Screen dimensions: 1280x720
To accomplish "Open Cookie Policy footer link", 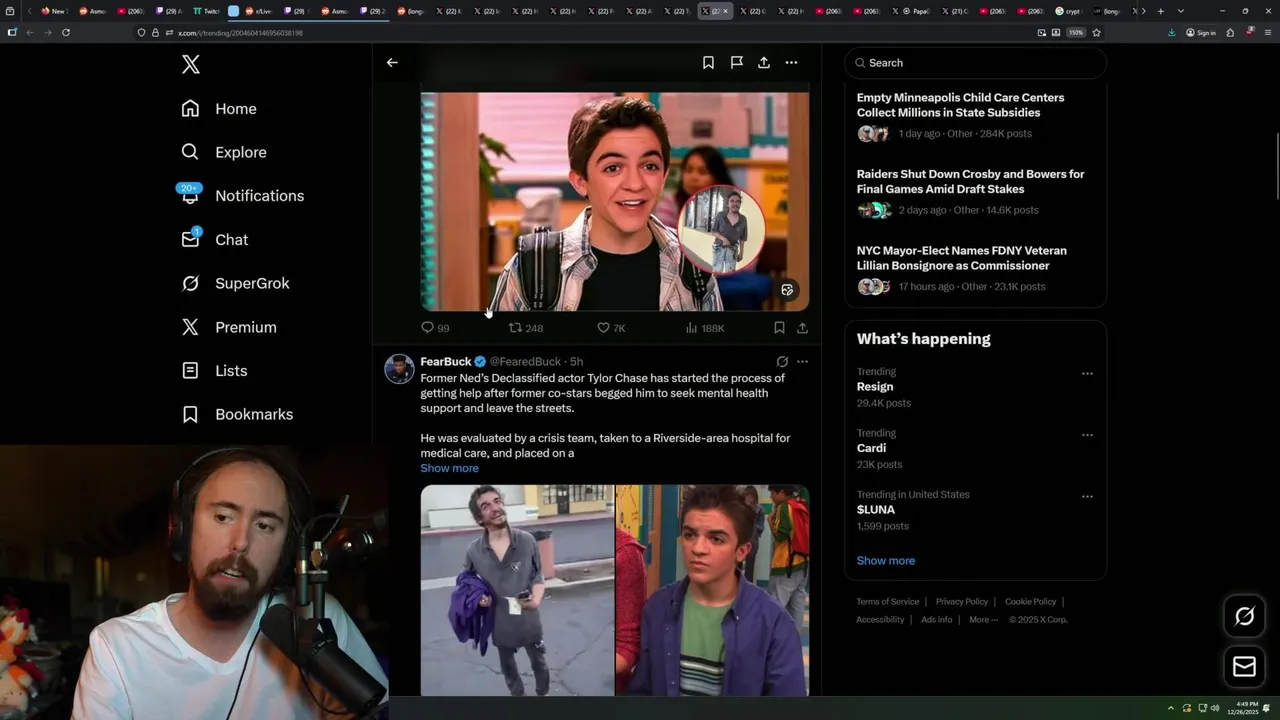I will (1030, 602).
